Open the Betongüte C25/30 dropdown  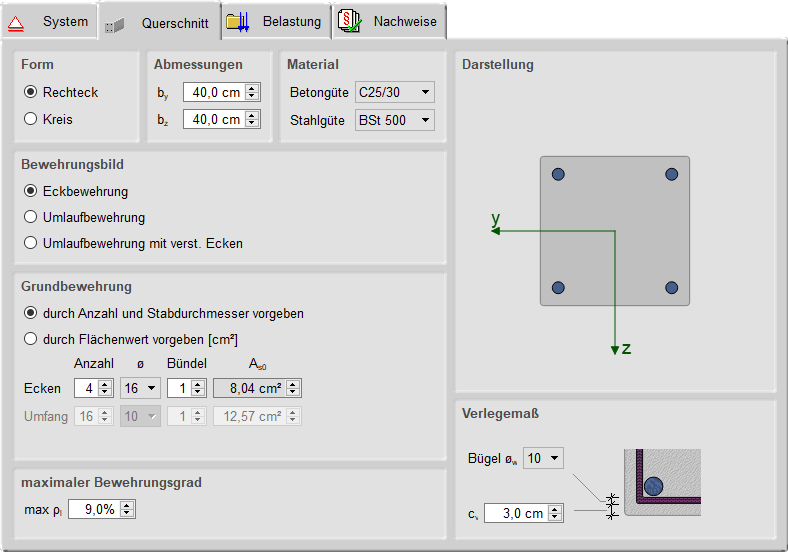click(426, 93)
